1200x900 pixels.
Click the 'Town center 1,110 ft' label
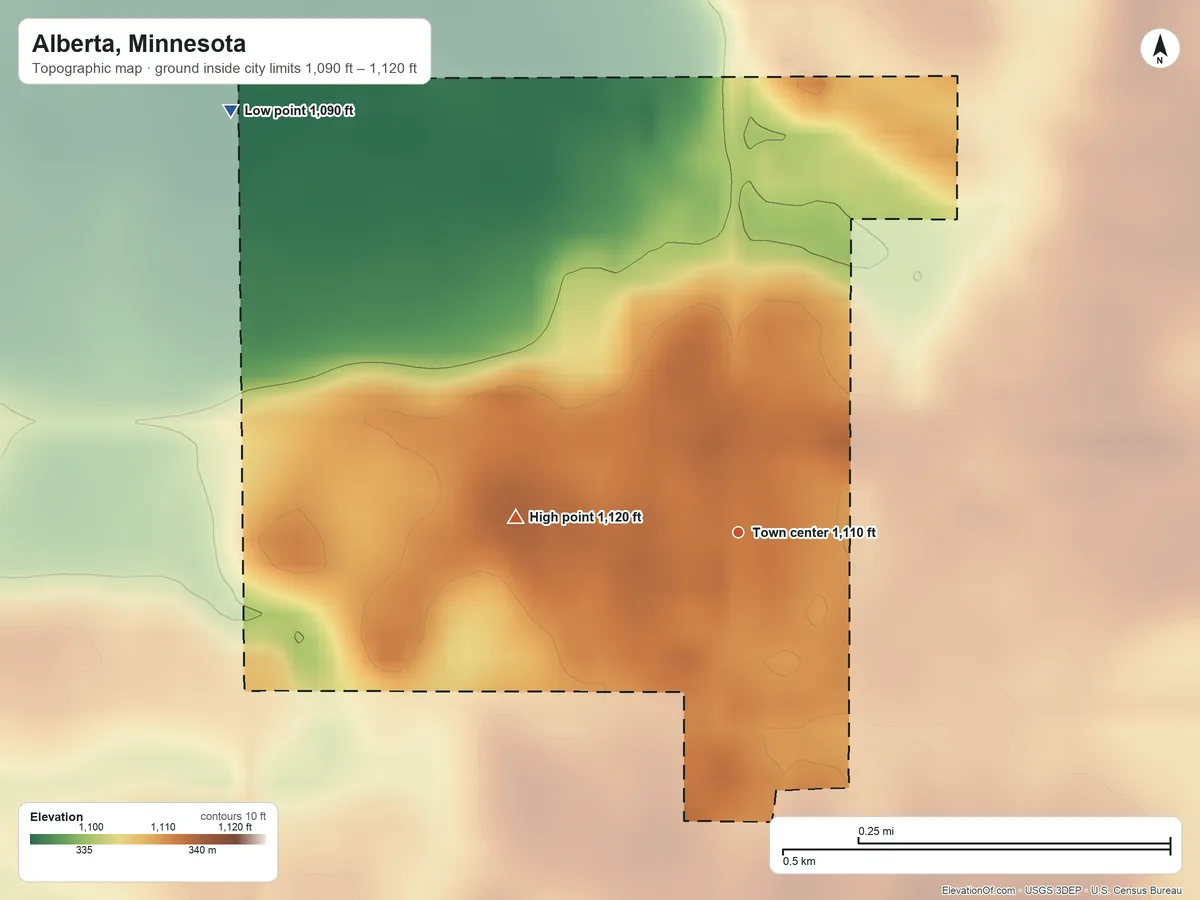(814, 533)
